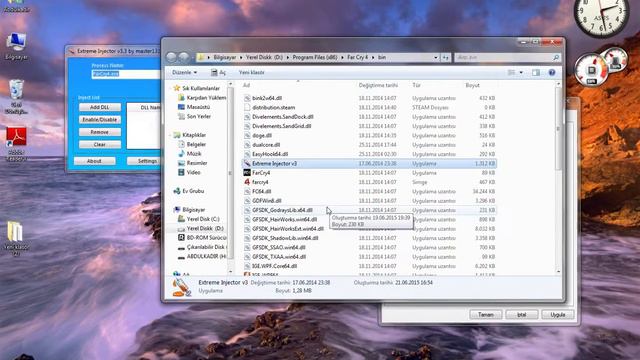Click the Uygula button in the dialog behind
640x360 pixels.
point(558,315)
